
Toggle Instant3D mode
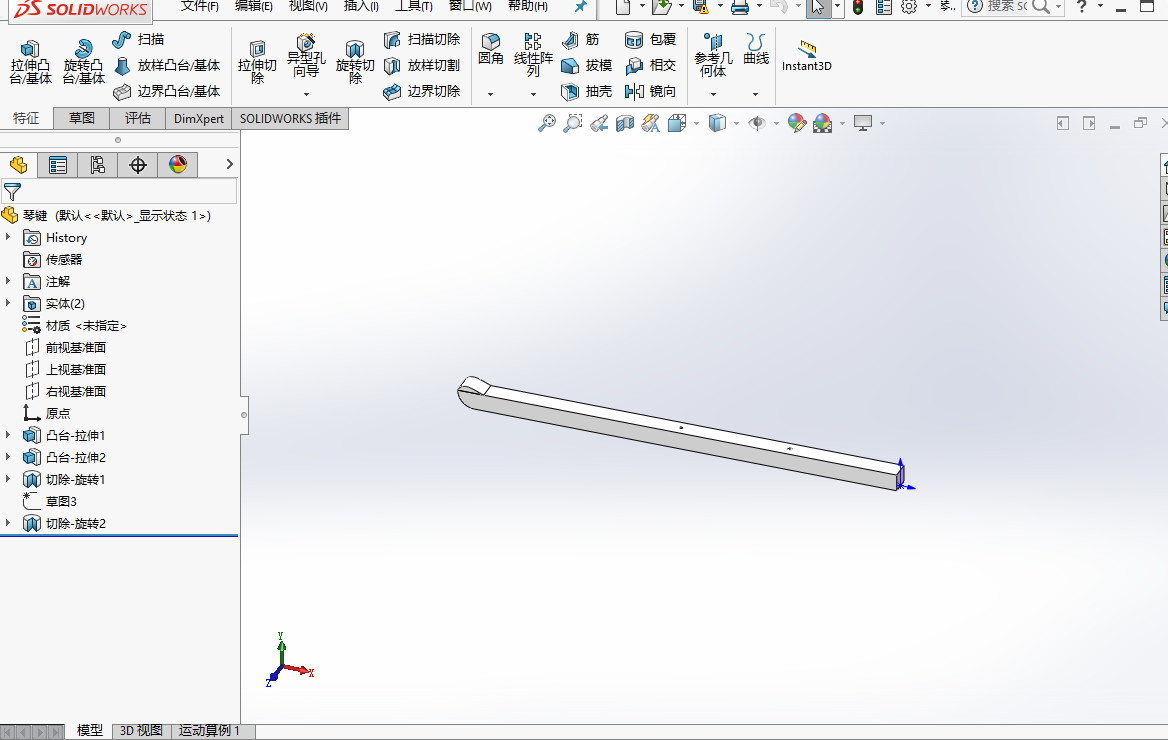pyautogui.click(x=807, y=56)
